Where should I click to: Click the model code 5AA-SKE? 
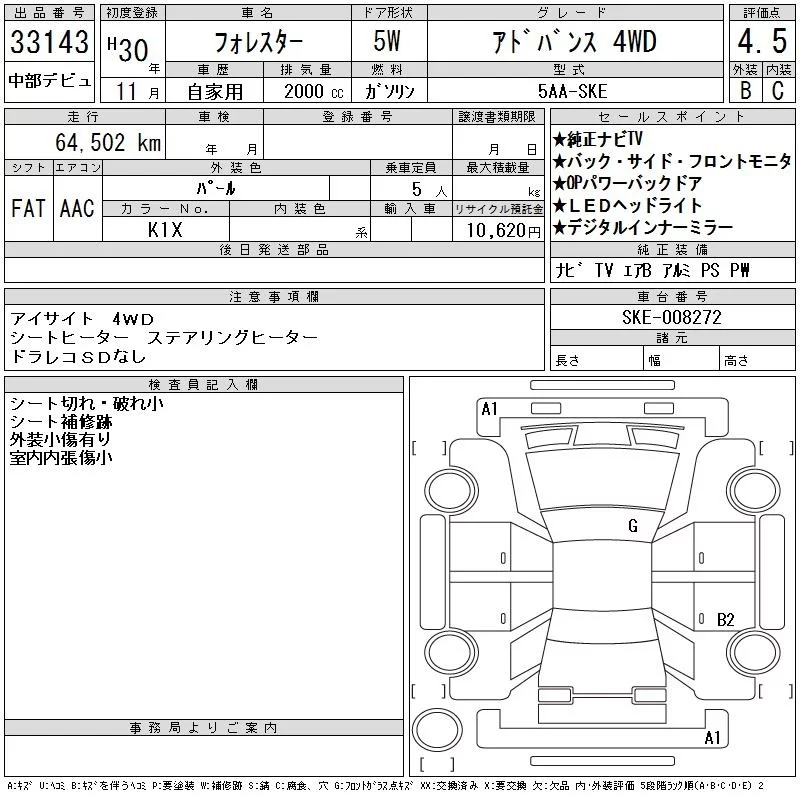pos(572,91)
